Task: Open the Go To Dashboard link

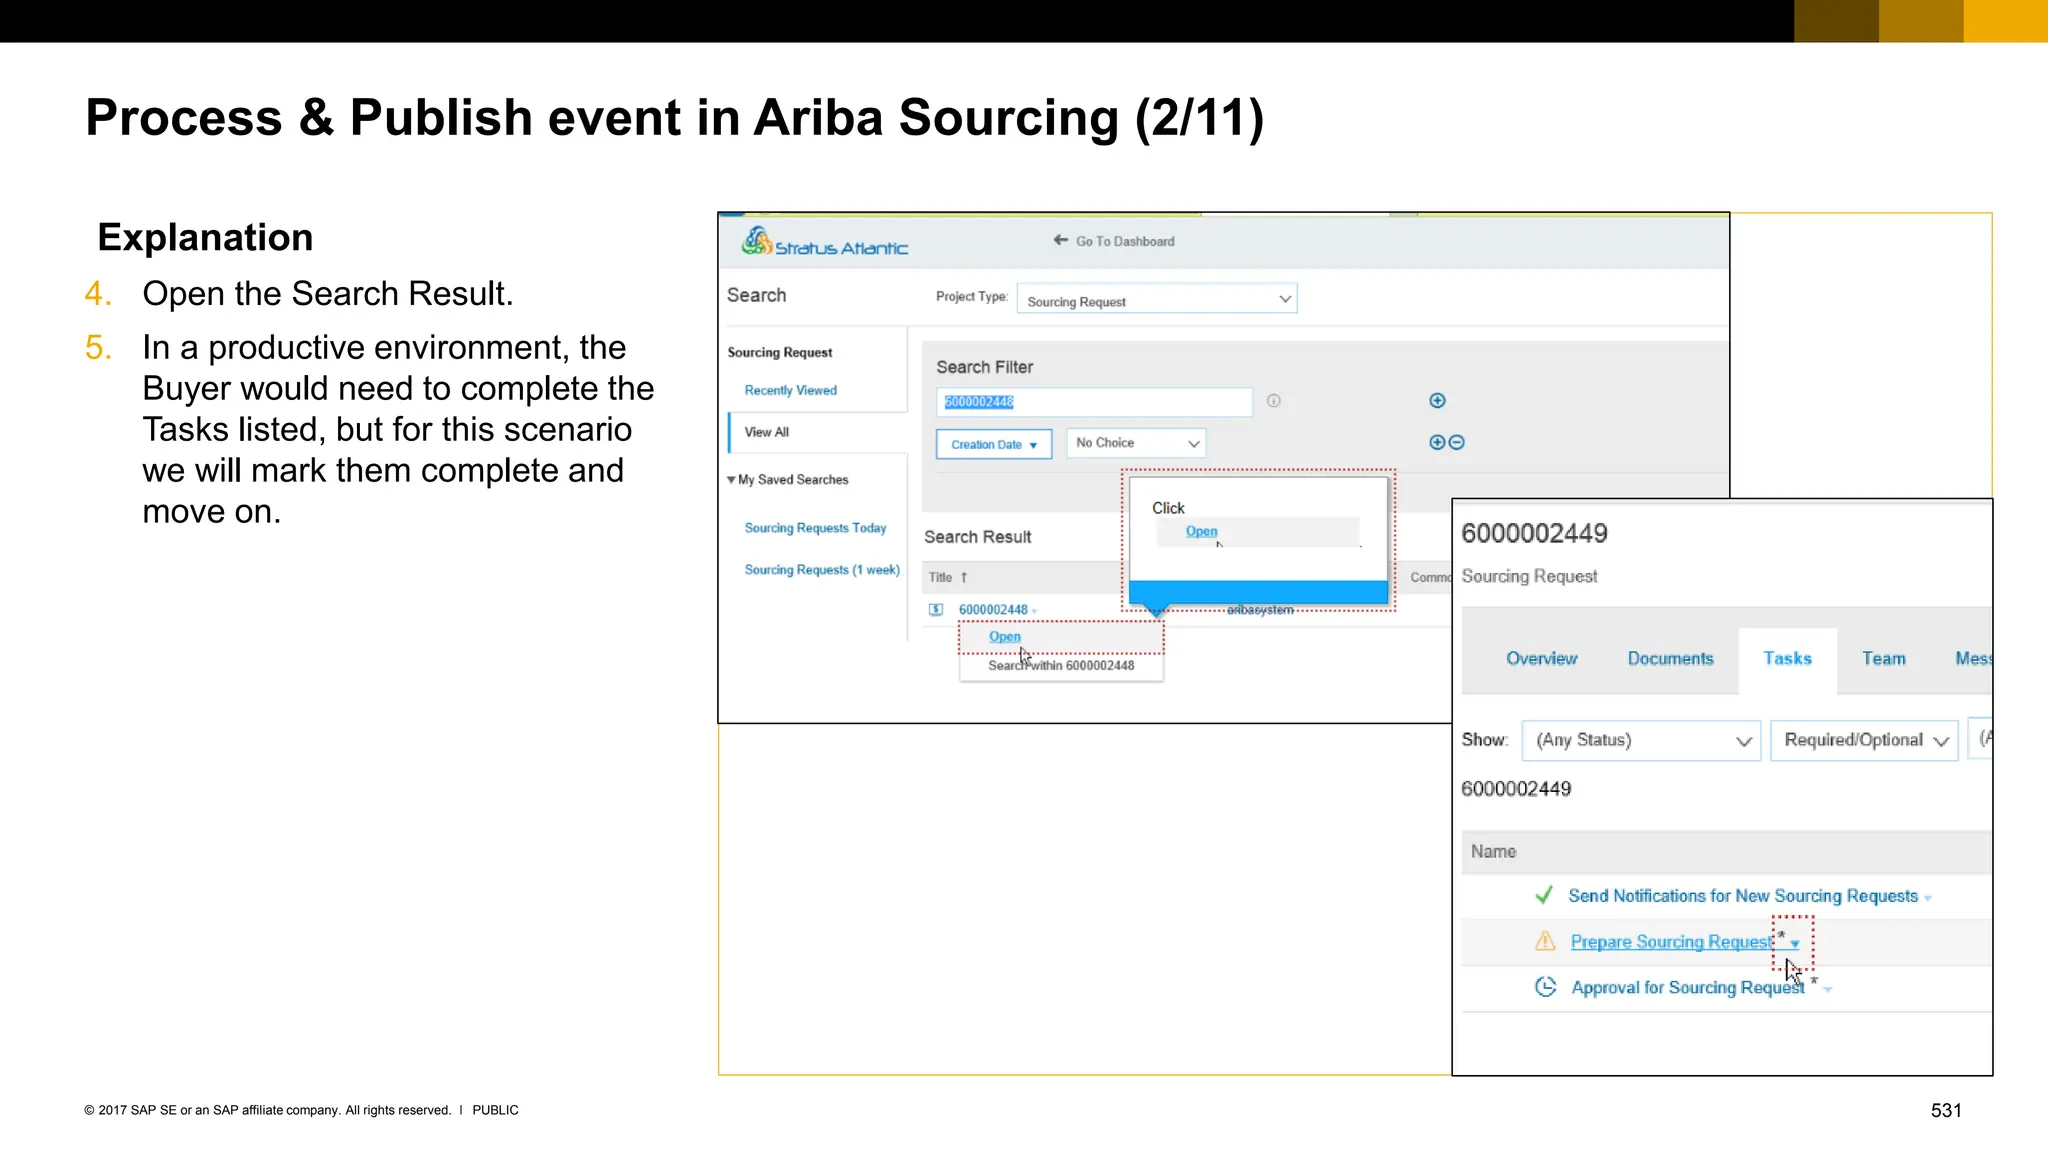Action: [1125, 241]
